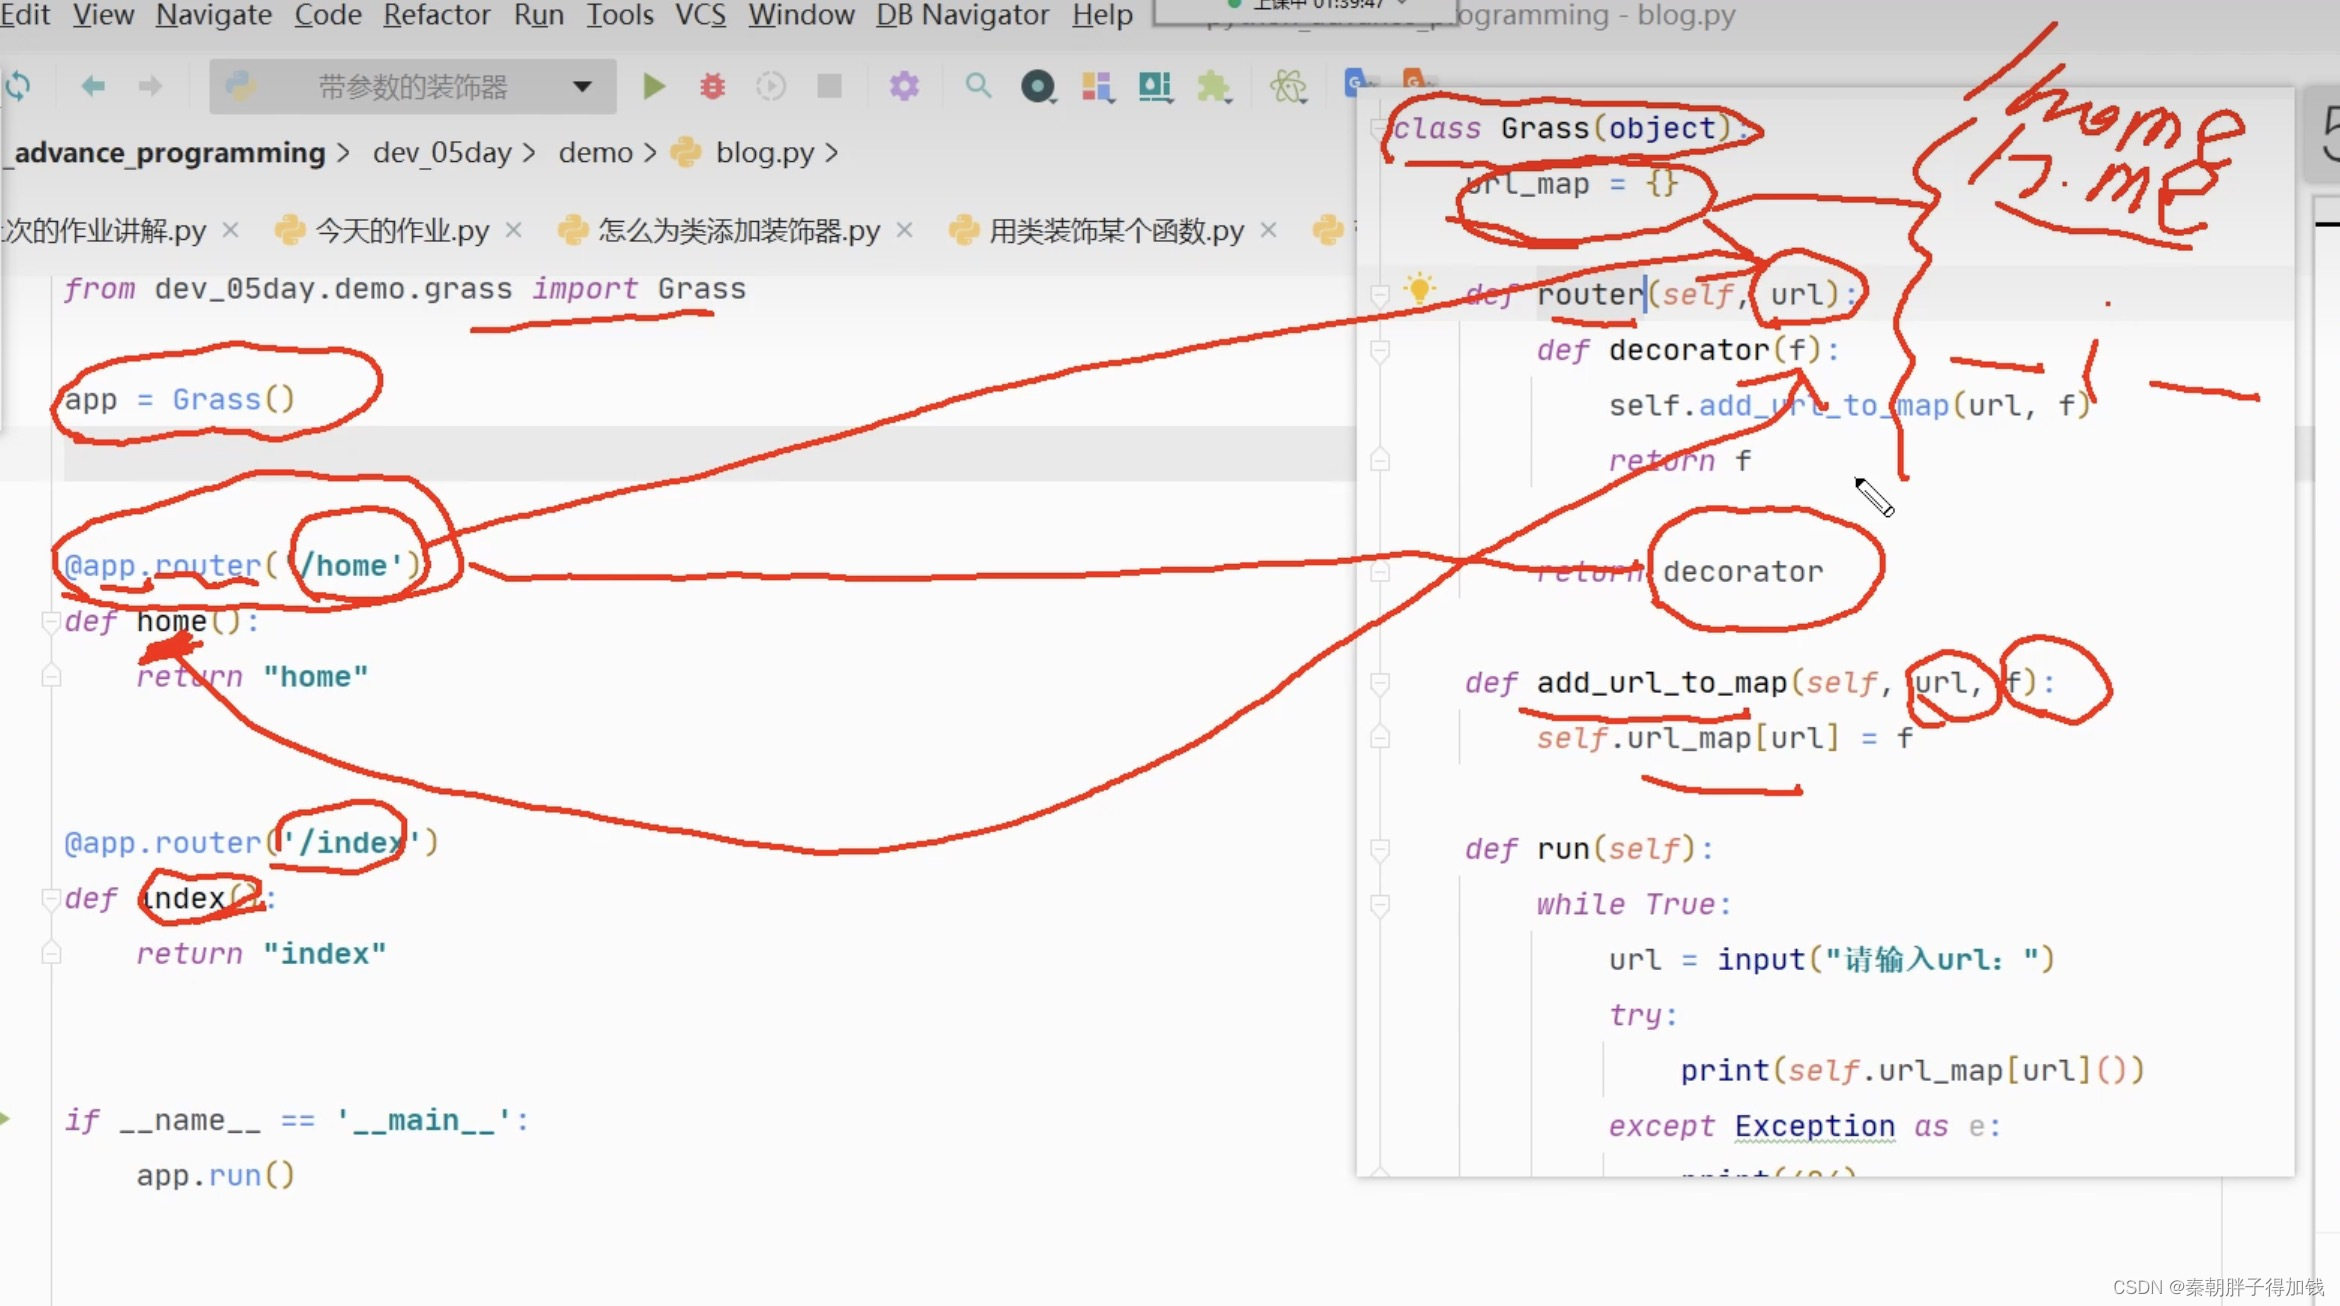Toggle the fold marker beside def home
Screen dimensions: 2340x1306
pyautogui.click(x=50, y=622)
